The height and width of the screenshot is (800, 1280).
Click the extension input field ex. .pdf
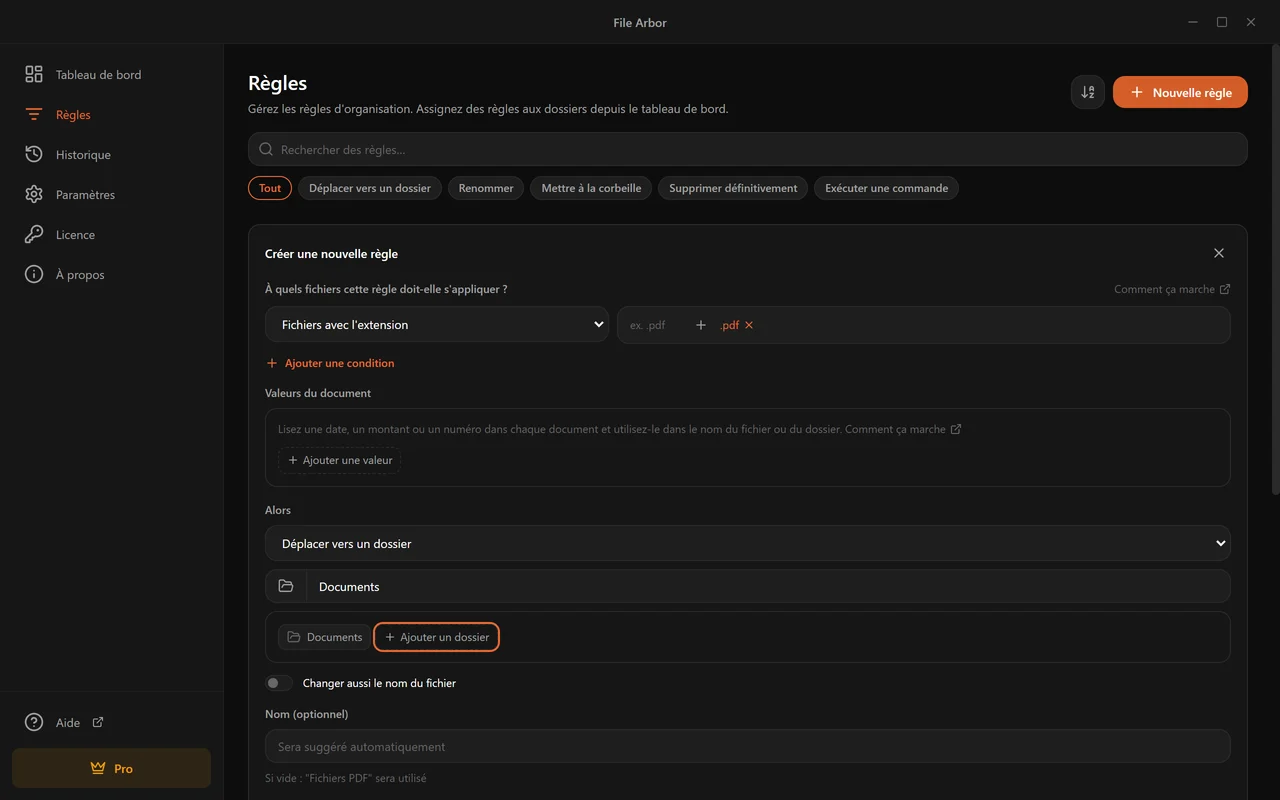[x=655, y=325]
